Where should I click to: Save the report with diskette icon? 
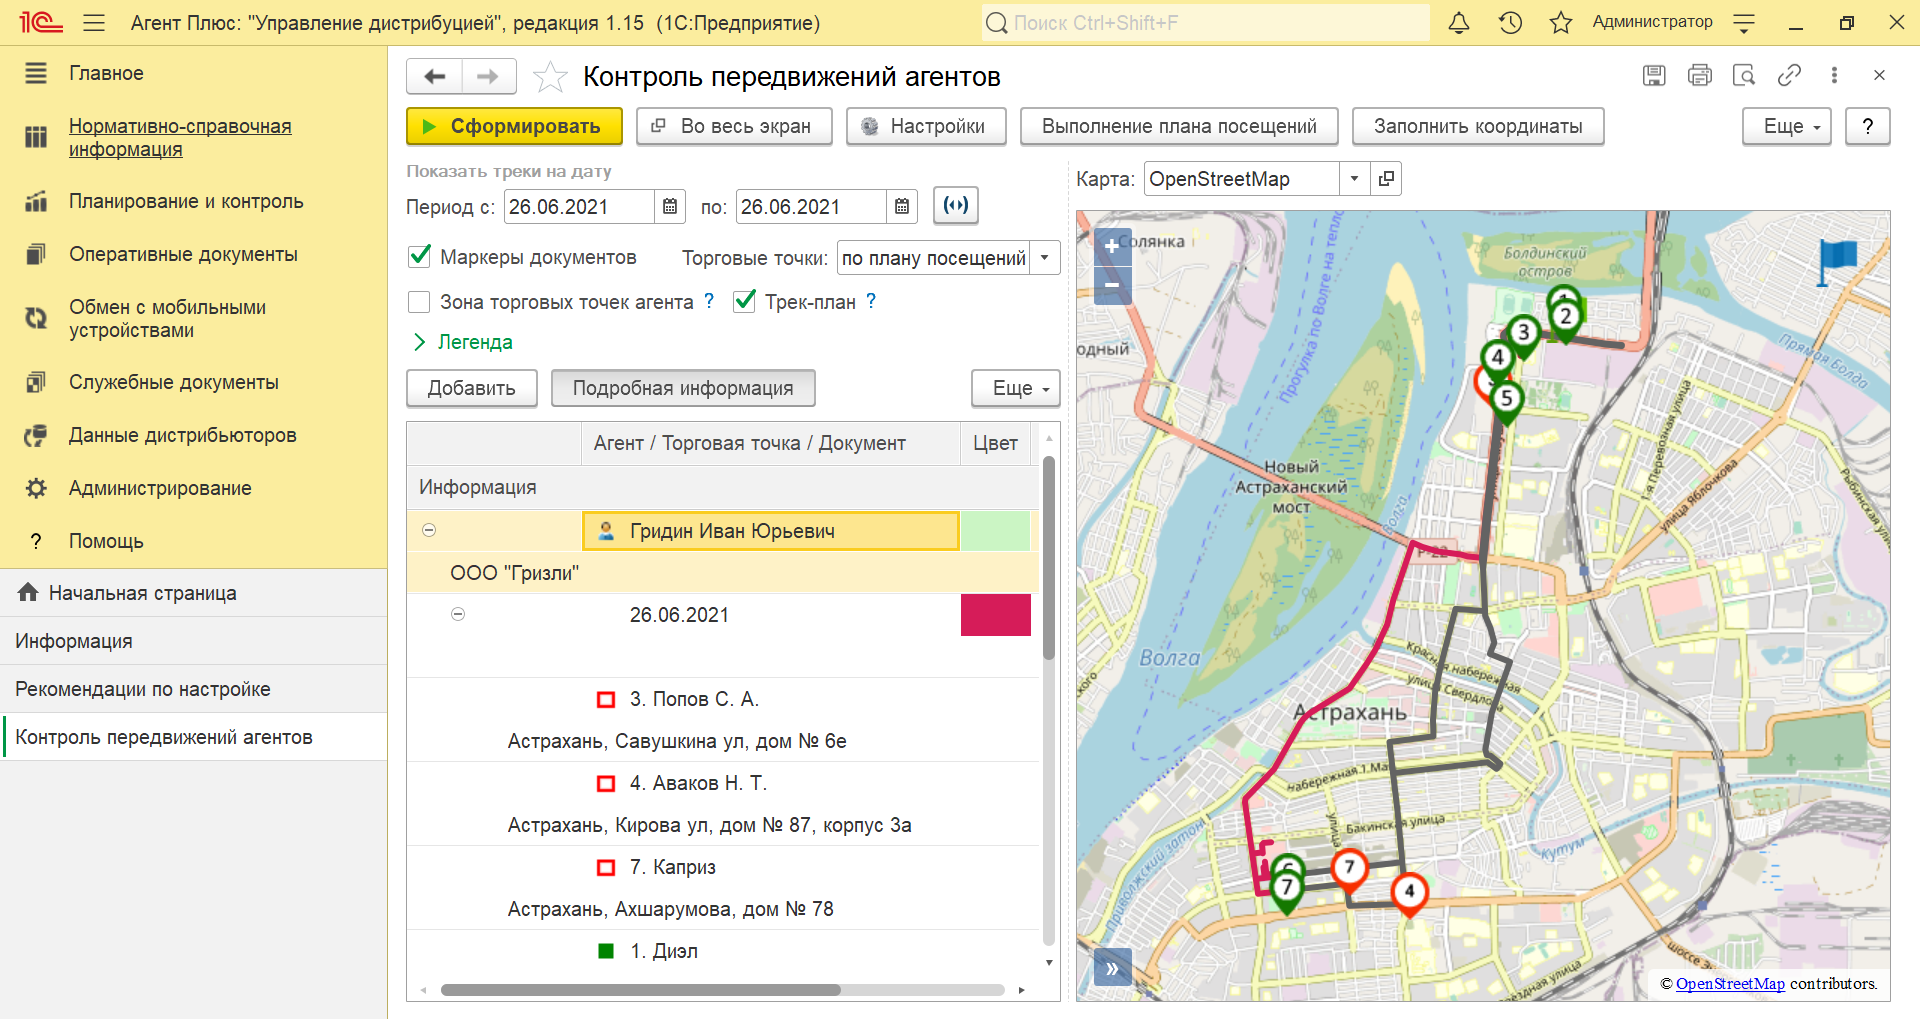(1654, 75)
